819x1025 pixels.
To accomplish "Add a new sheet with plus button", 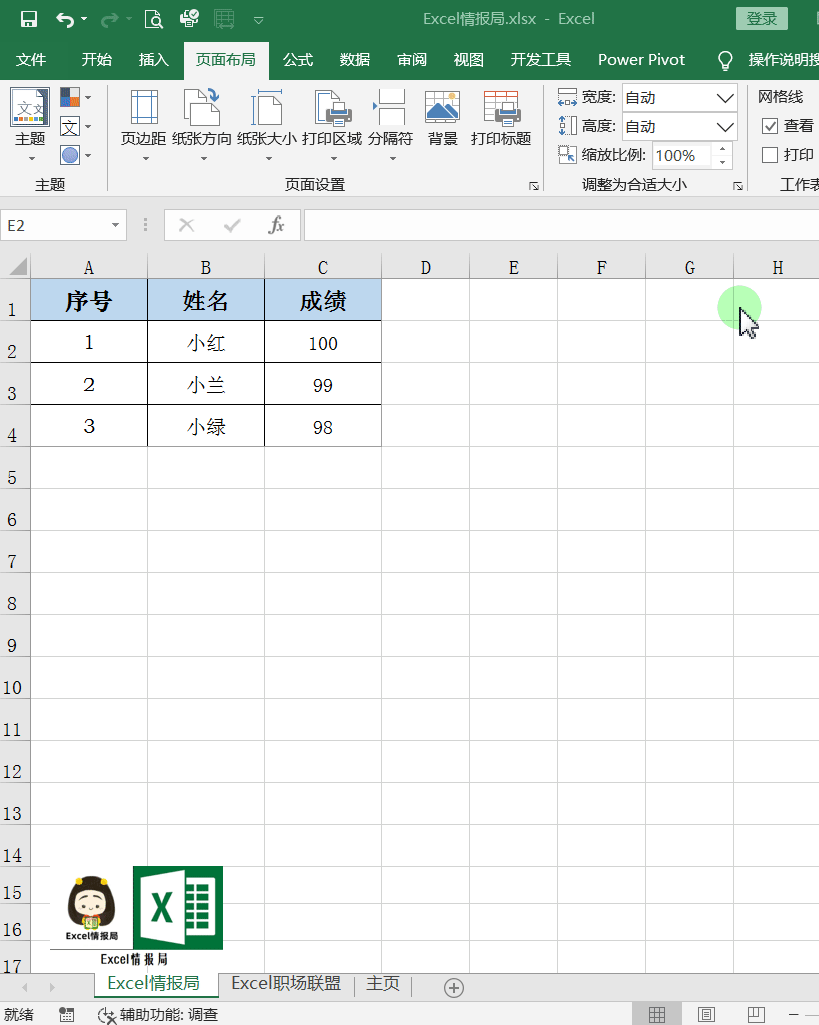I will coord(454,987).
